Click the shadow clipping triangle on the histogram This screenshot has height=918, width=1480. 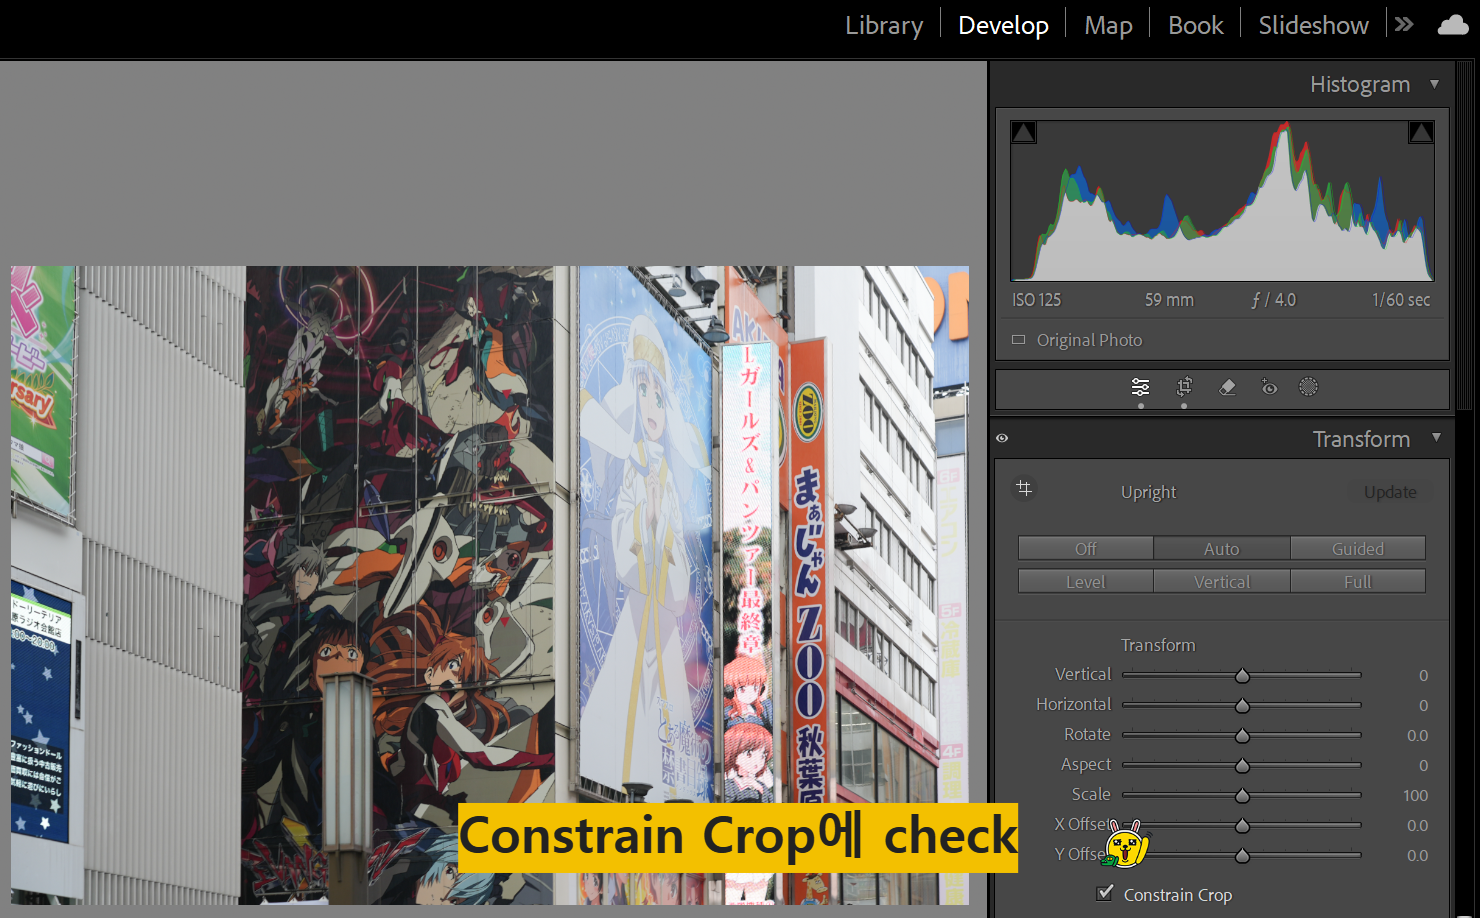point(1023,131)
